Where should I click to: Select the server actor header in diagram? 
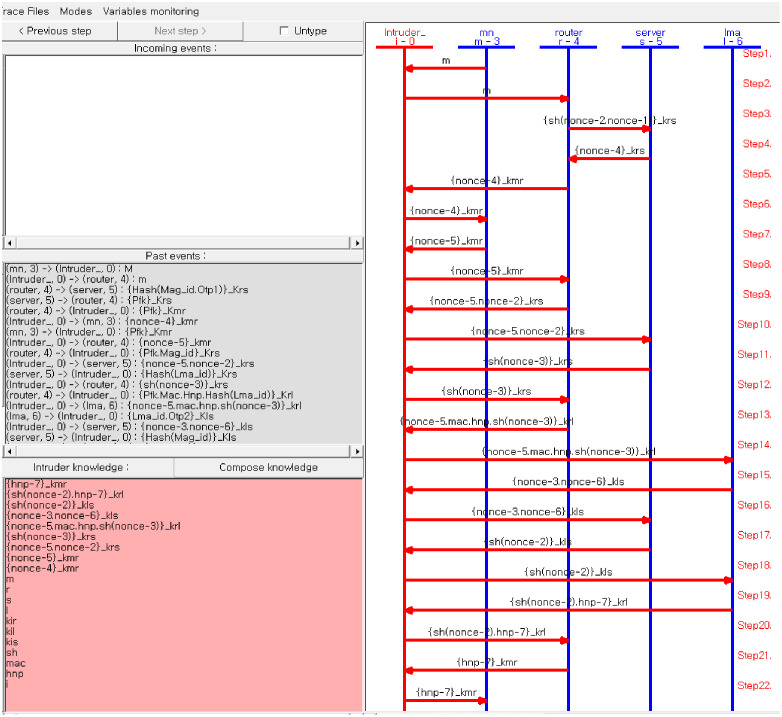tap(650, 37)
